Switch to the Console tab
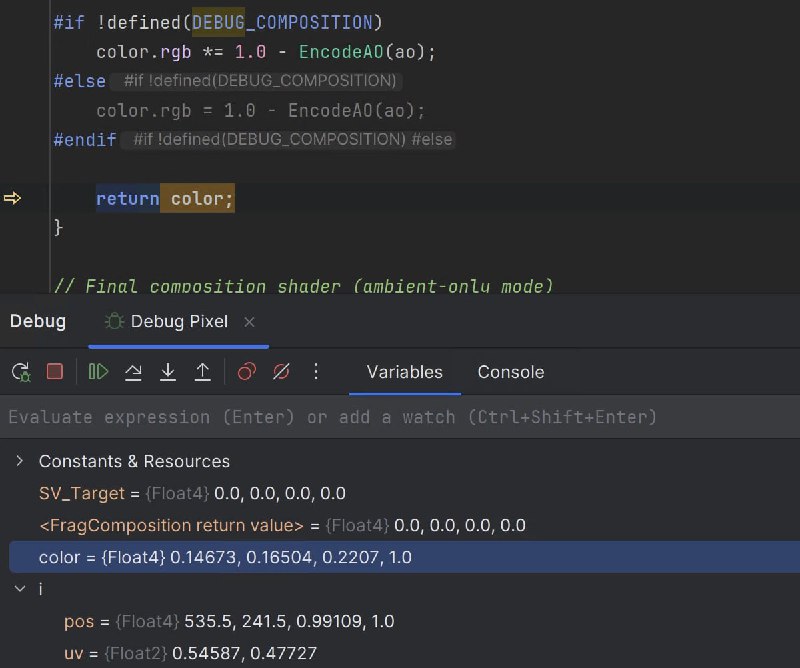 click(x=511, y=372)
